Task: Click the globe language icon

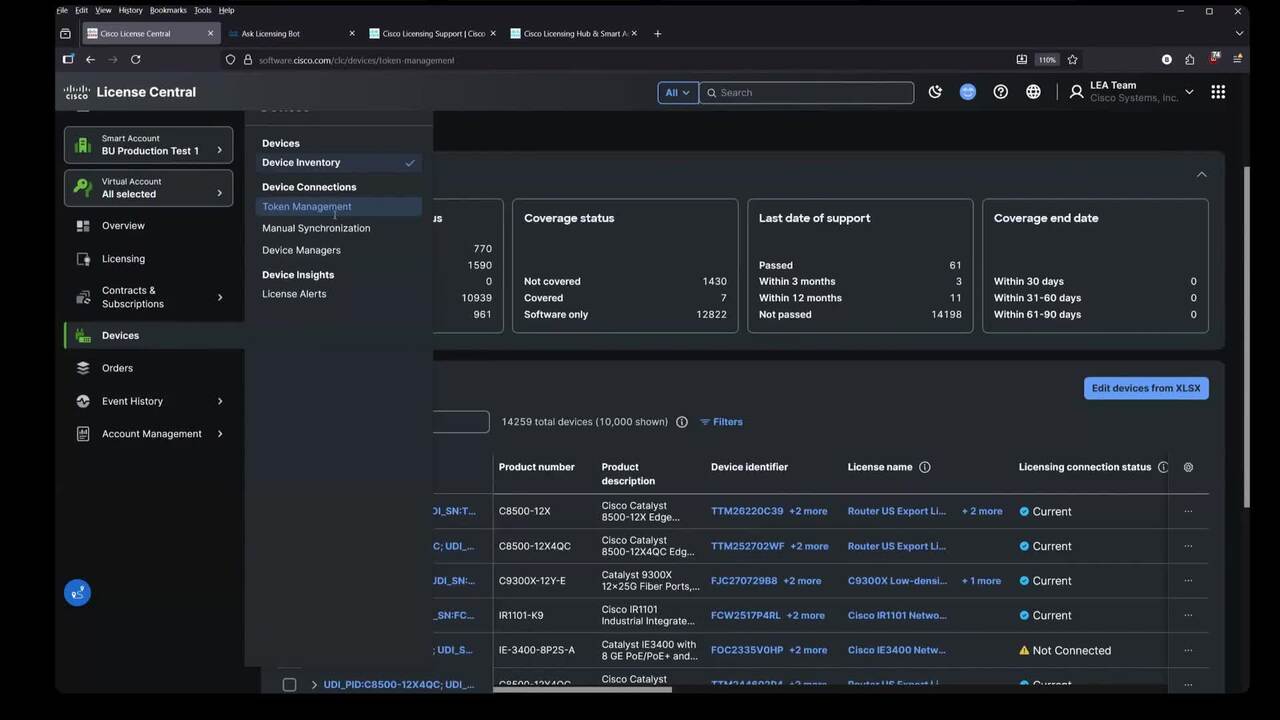Action: coord(1033,92)
